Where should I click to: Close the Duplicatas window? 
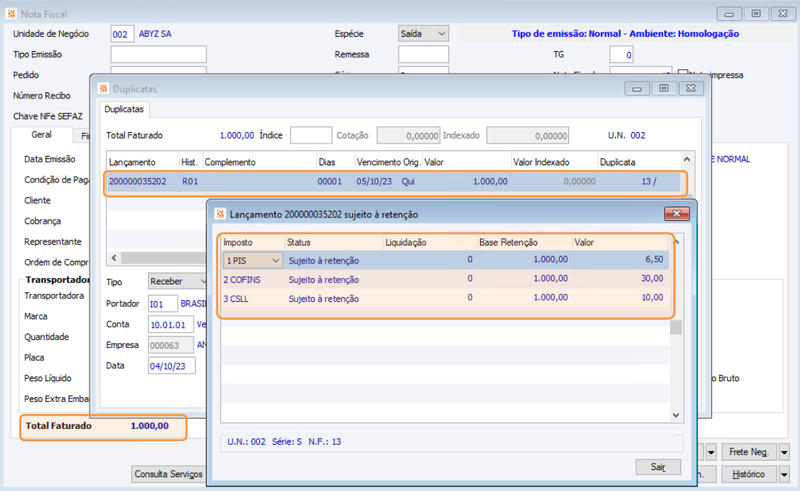[x=691, y=88]
